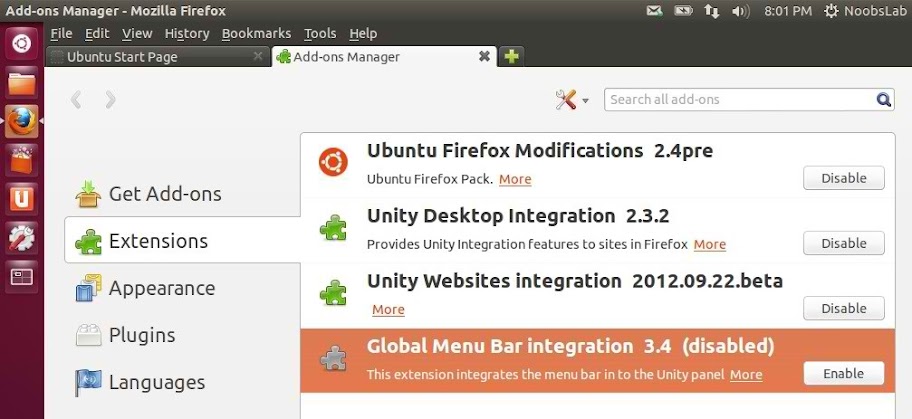Click mail envelope indicator in top panel

(x=654, y=10)
